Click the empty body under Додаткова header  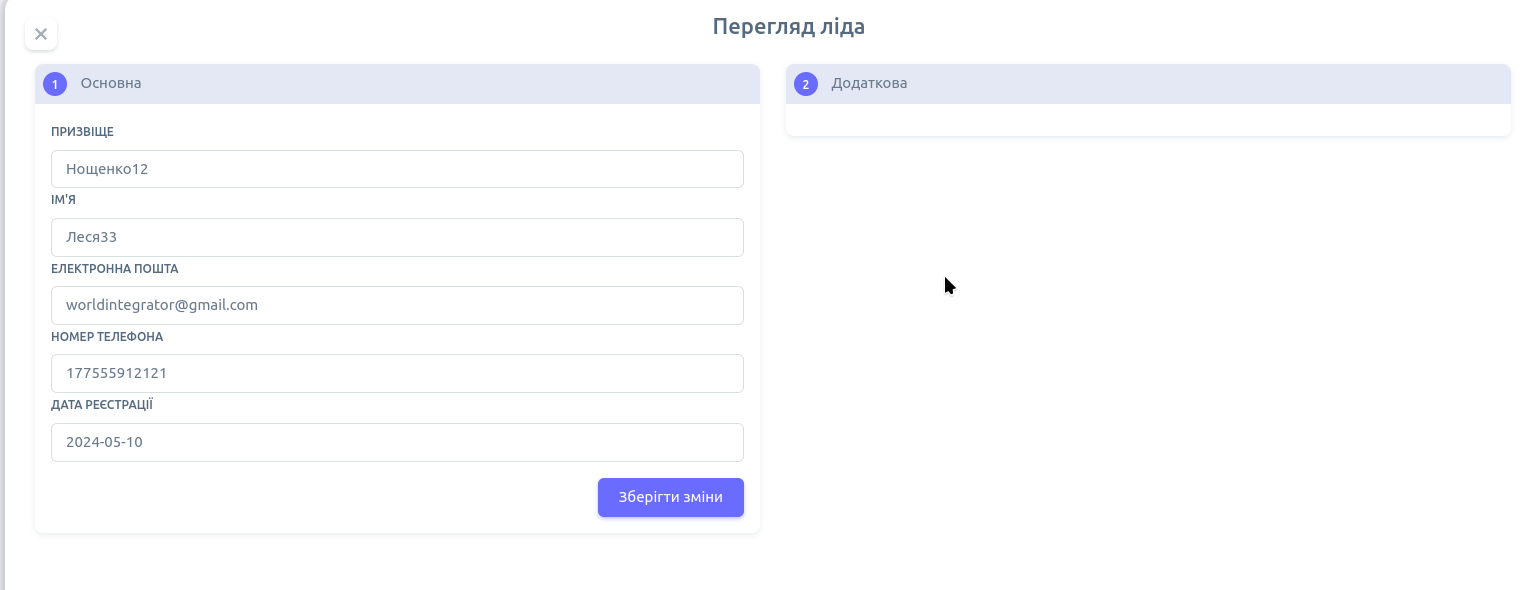[x=1148, y=119]
